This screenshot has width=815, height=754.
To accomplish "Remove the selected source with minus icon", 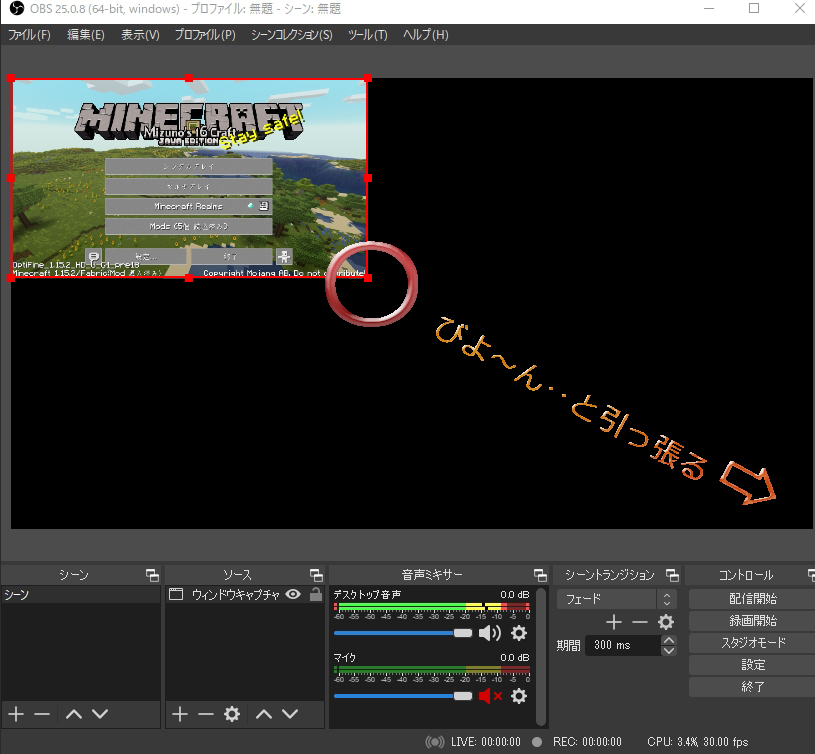I will pyautogui.click(x=206, y=714).
